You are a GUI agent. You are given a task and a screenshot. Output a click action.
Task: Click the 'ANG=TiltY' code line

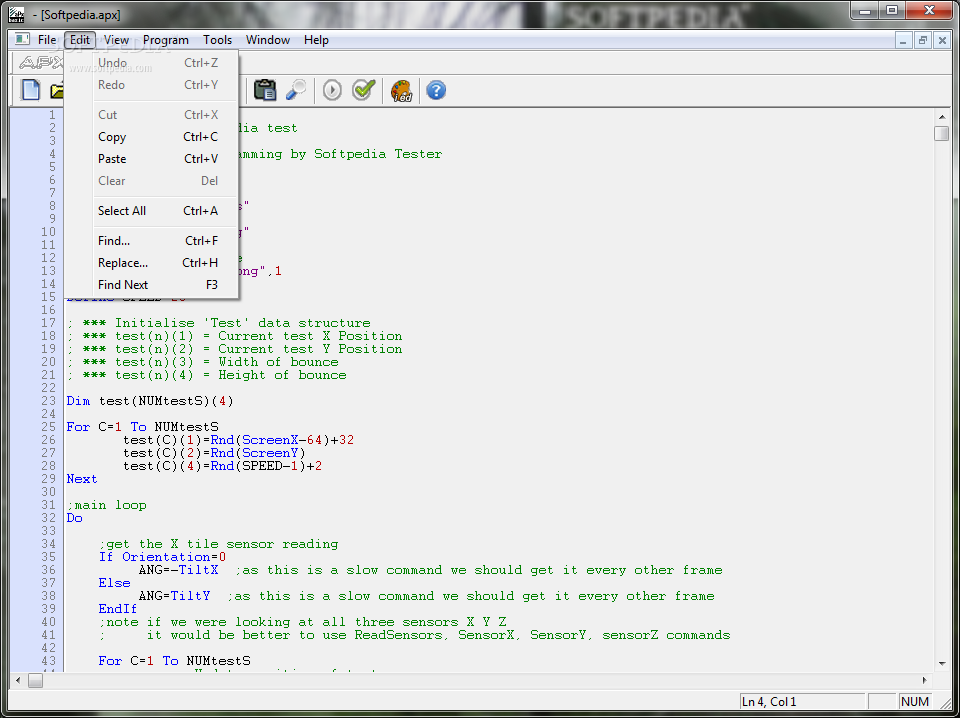pyautogui.click(x=174, y=596)
